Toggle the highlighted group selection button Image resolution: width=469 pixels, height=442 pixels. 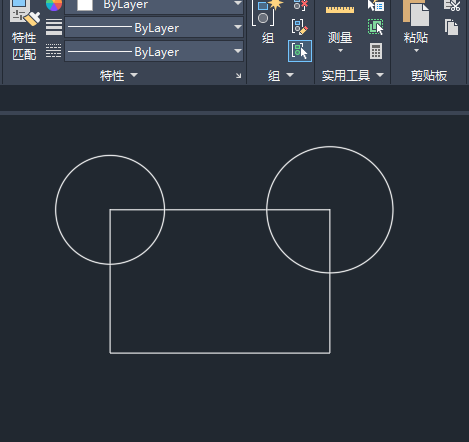(300, 51)
